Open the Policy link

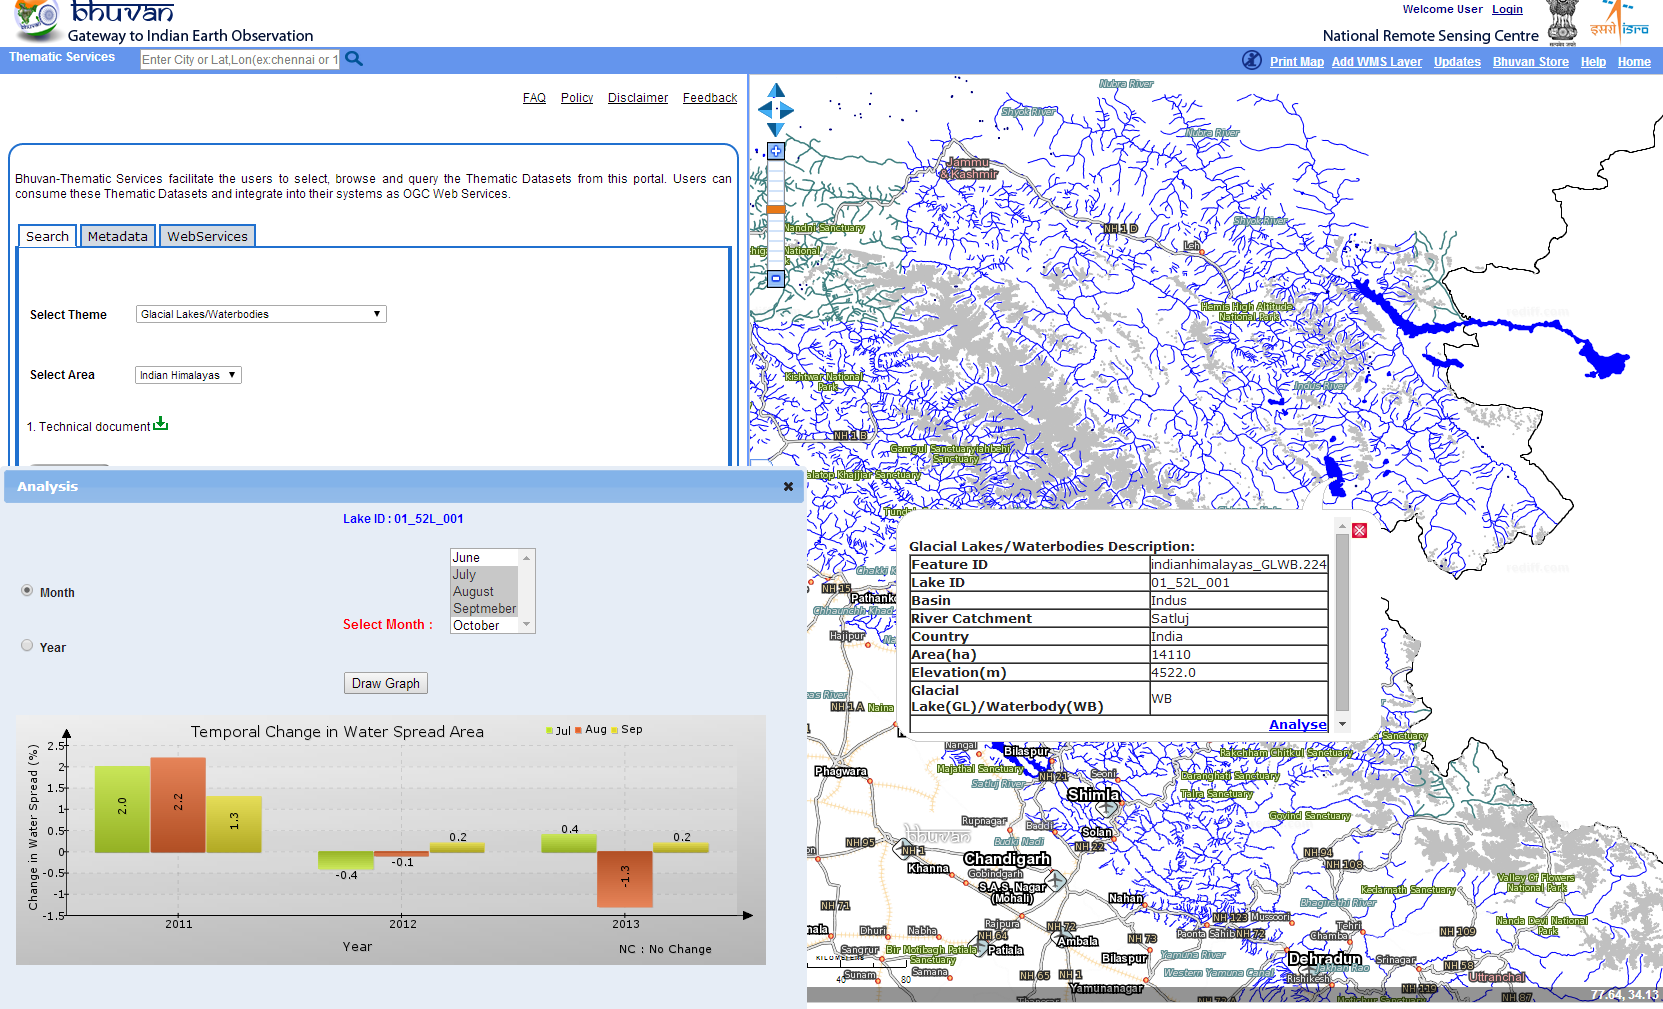(x=577, y=98)
